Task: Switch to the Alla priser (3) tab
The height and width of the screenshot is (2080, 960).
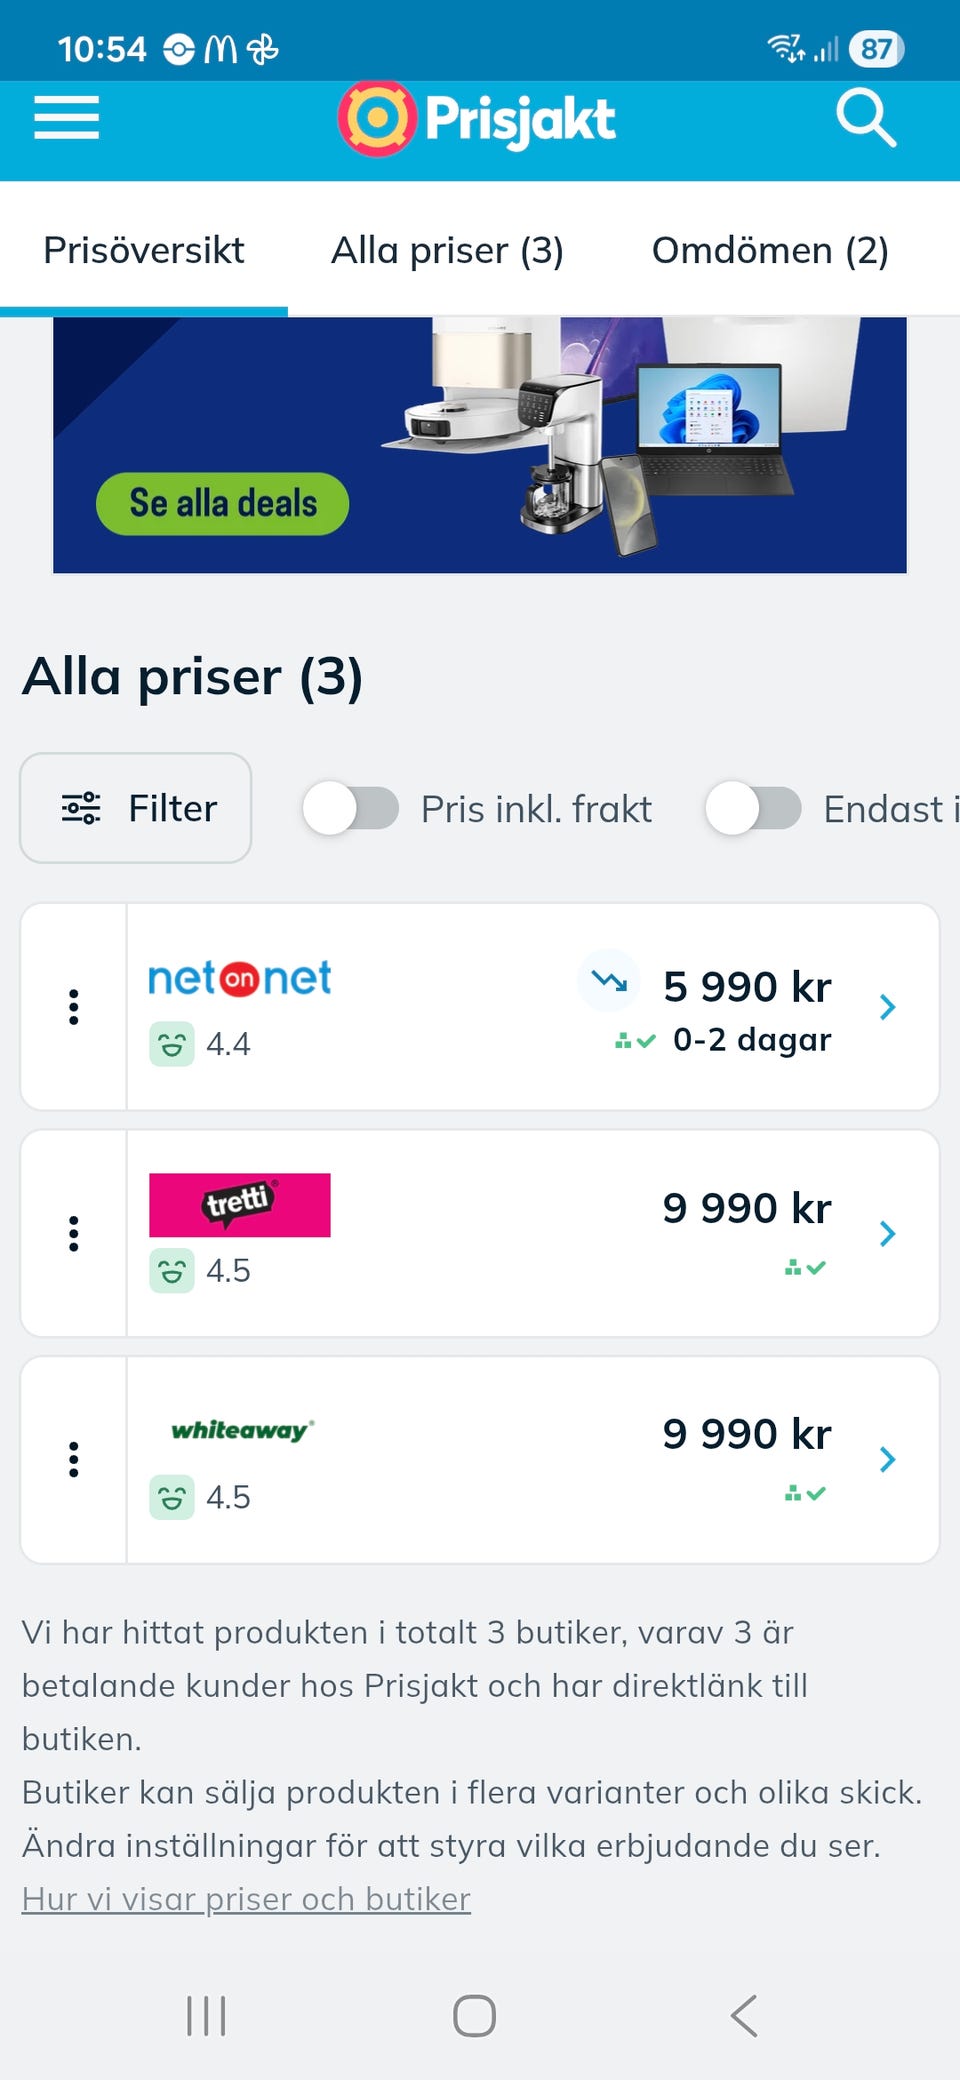Action: (447, 250)
